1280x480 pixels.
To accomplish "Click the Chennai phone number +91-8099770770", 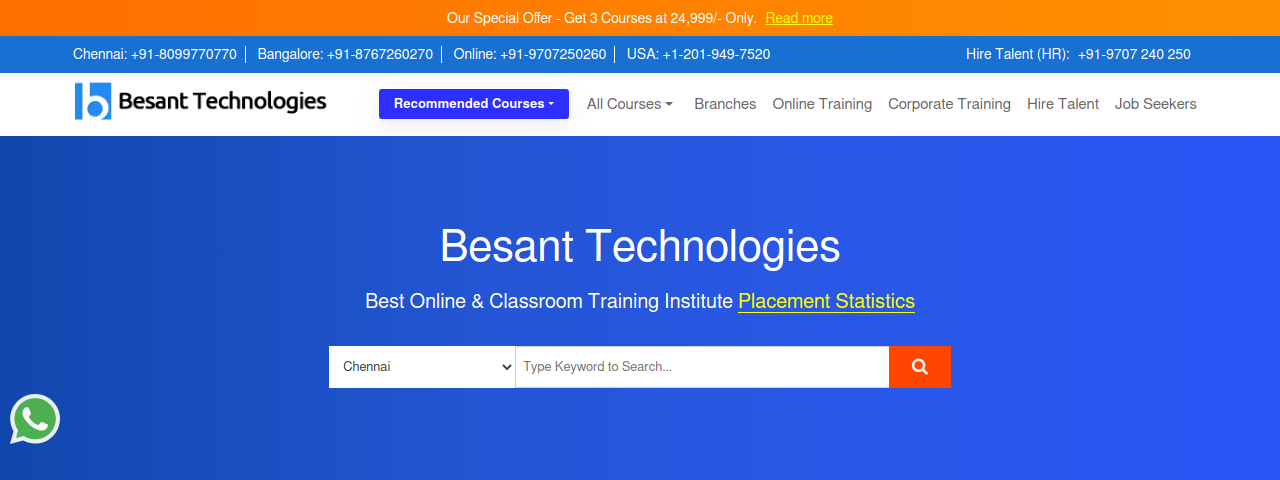I will [184, 54].
